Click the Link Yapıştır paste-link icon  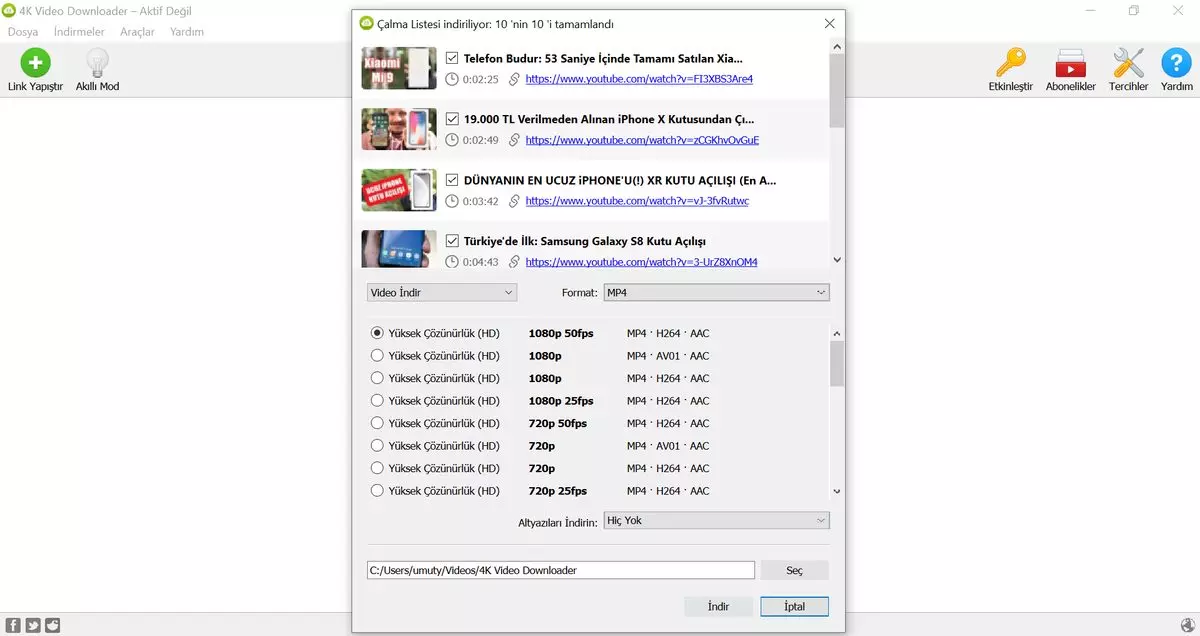[x=34, y=63]
